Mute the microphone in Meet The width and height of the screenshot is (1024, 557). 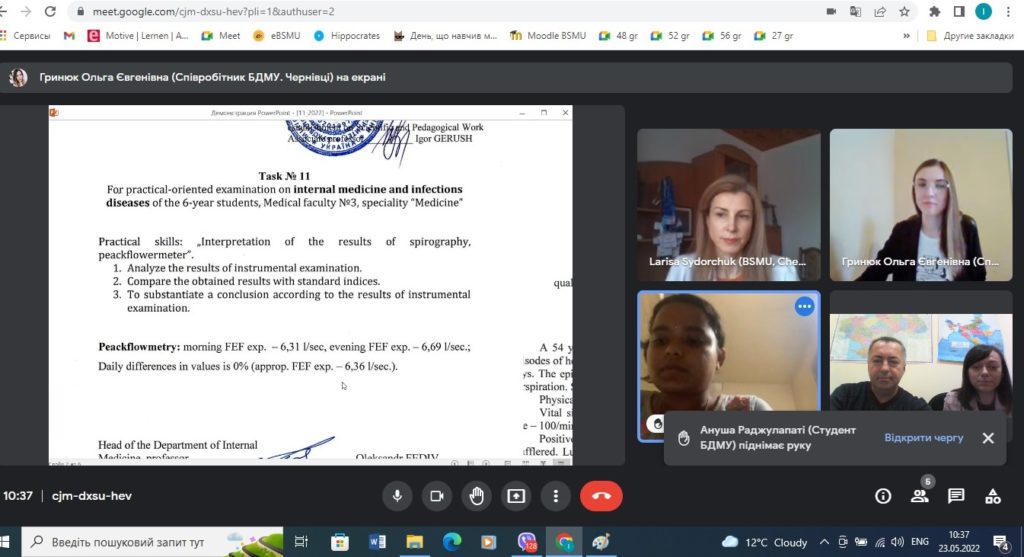pos(397,496)
